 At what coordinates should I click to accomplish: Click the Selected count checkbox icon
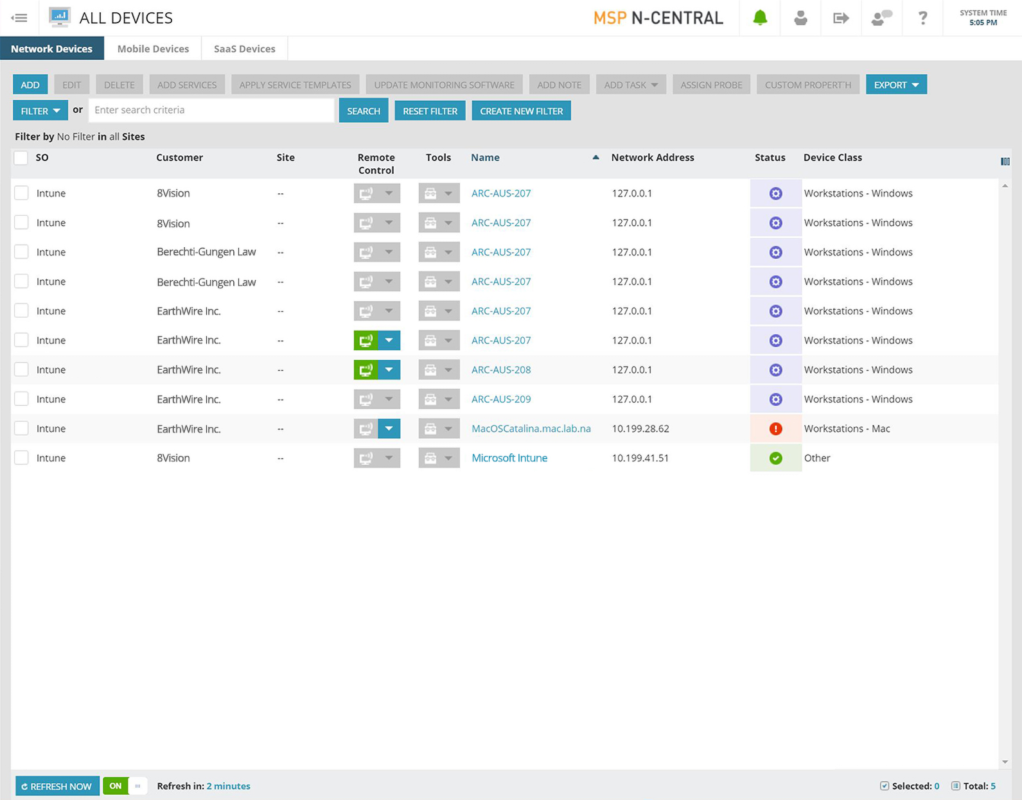tap(884, 786)
